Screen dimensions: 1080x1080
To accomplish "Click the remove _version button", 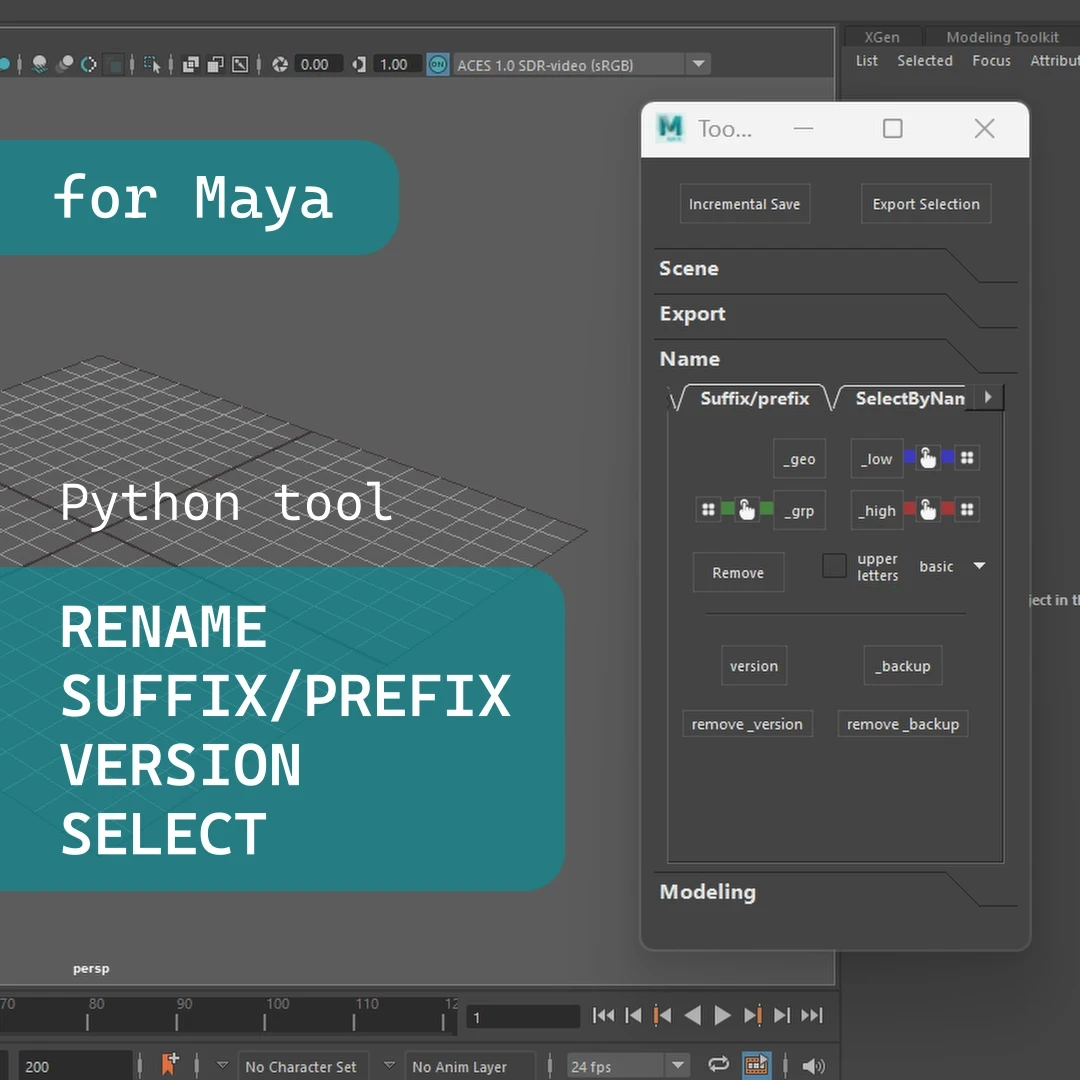I will pos(747,723).
